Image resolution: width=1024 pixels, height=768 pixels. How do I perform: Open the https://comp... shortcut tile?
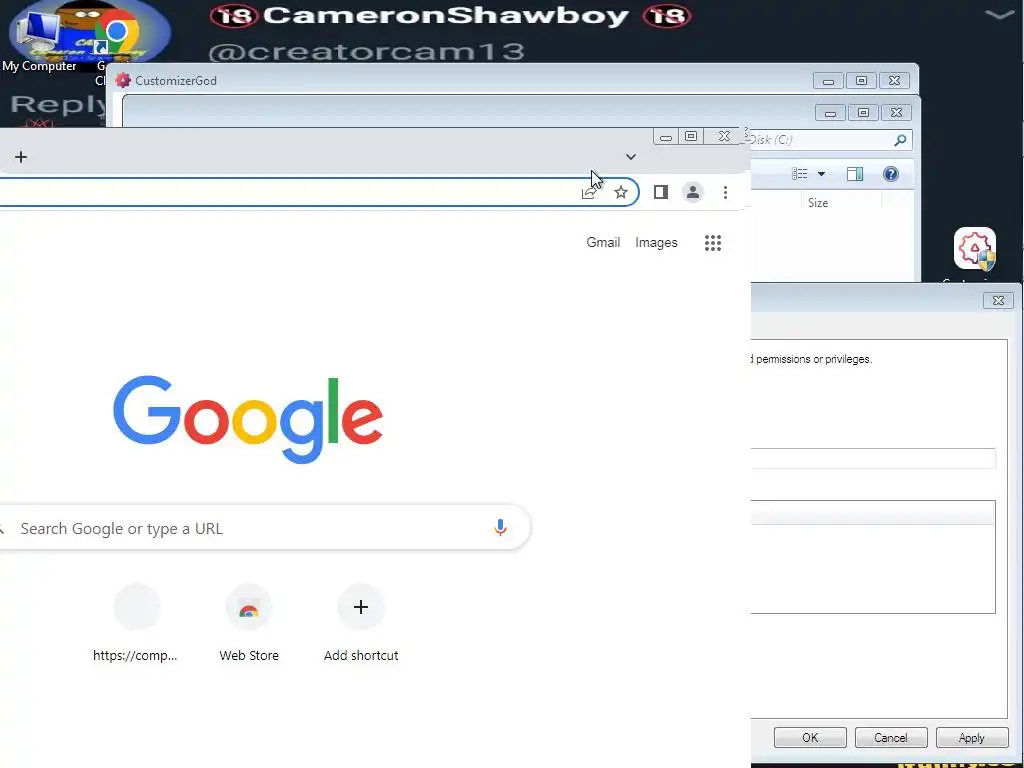pos(135,622)
